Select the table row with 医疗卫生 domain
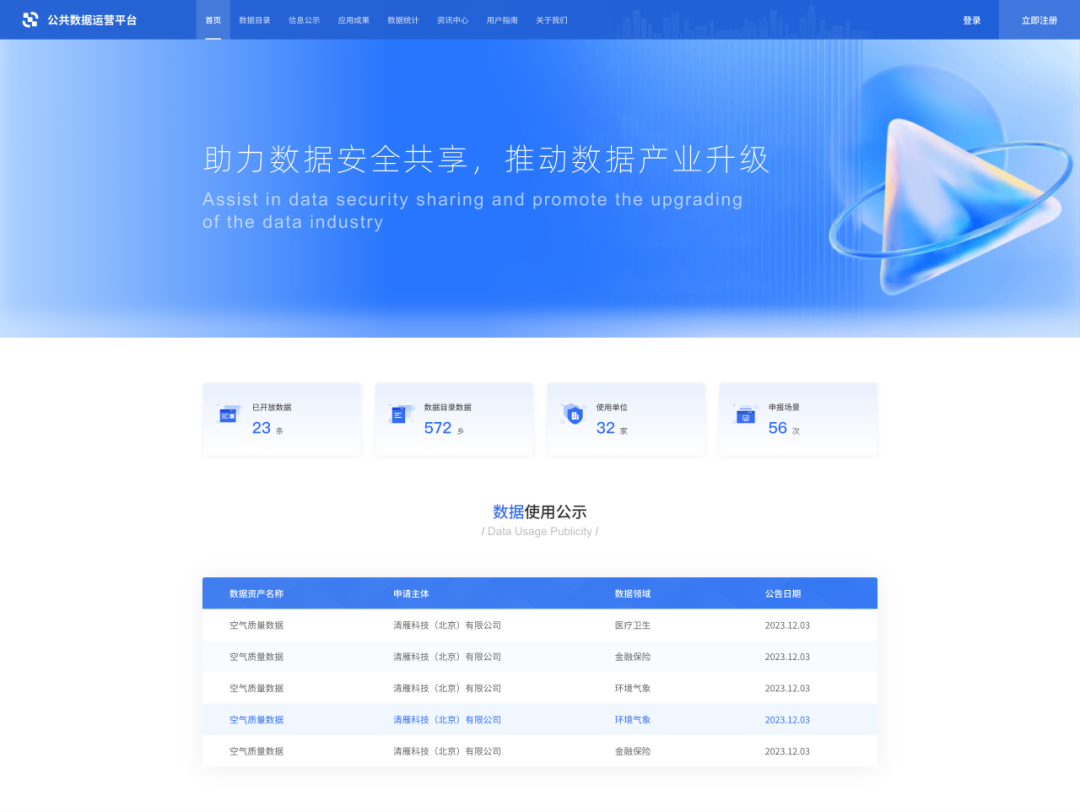The width and height of the screenshot is (1080, 812). 539,625
